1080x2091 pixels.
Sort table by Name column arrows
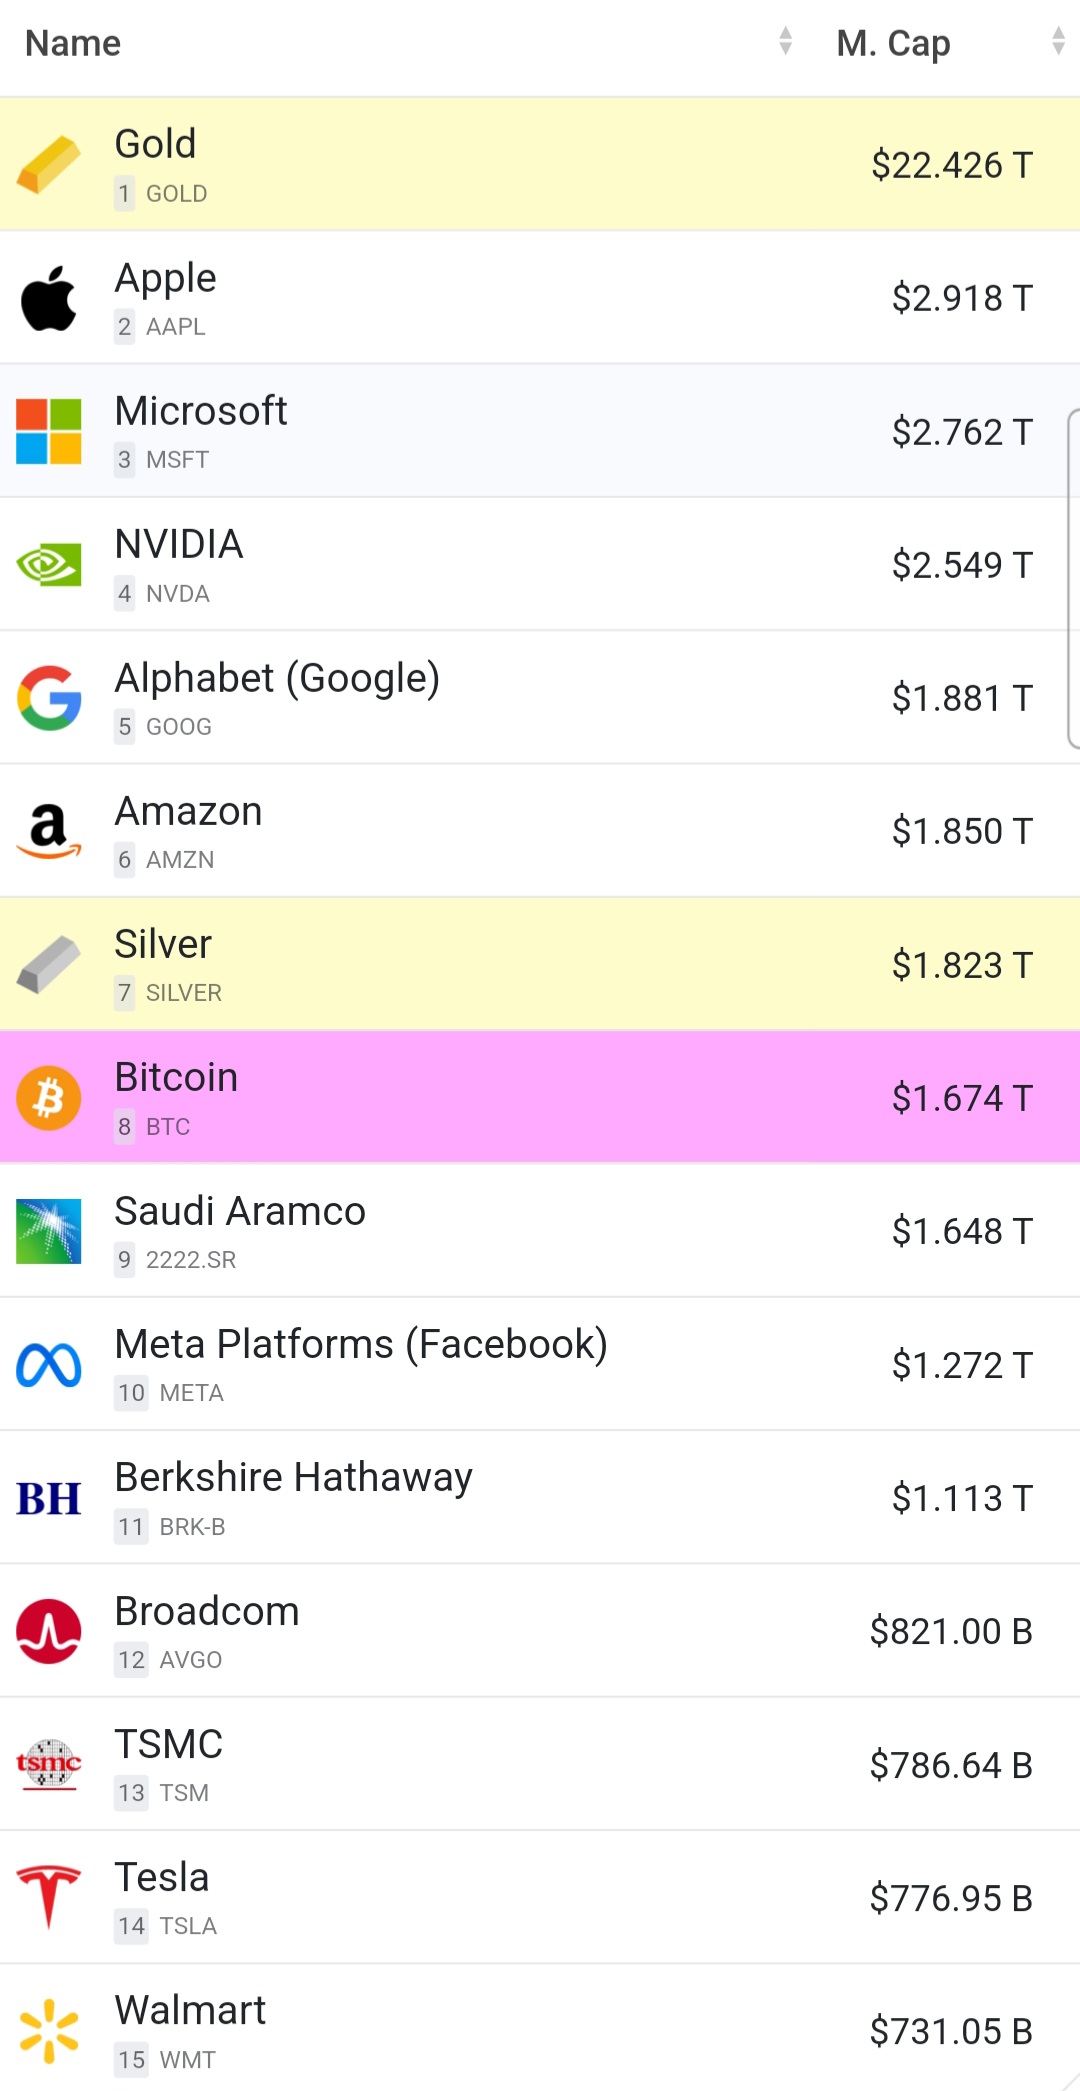785,41
